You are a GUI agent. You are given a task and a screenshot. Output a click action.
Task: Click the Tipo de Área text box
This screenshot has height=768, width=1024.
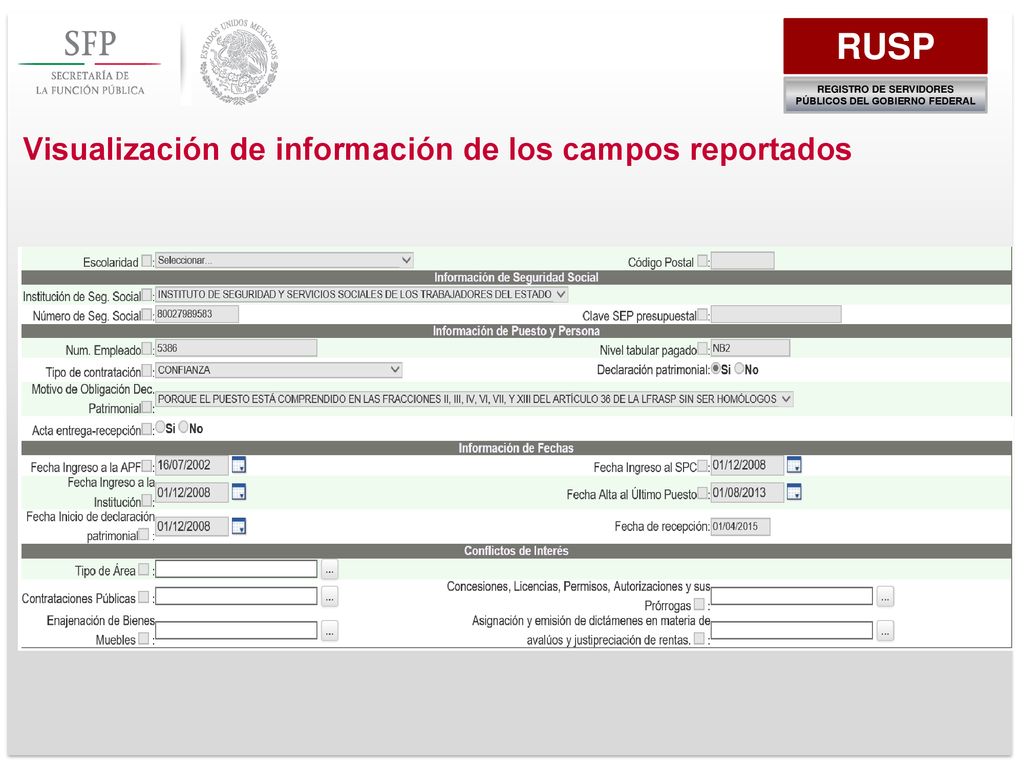(x=236, y=569)
